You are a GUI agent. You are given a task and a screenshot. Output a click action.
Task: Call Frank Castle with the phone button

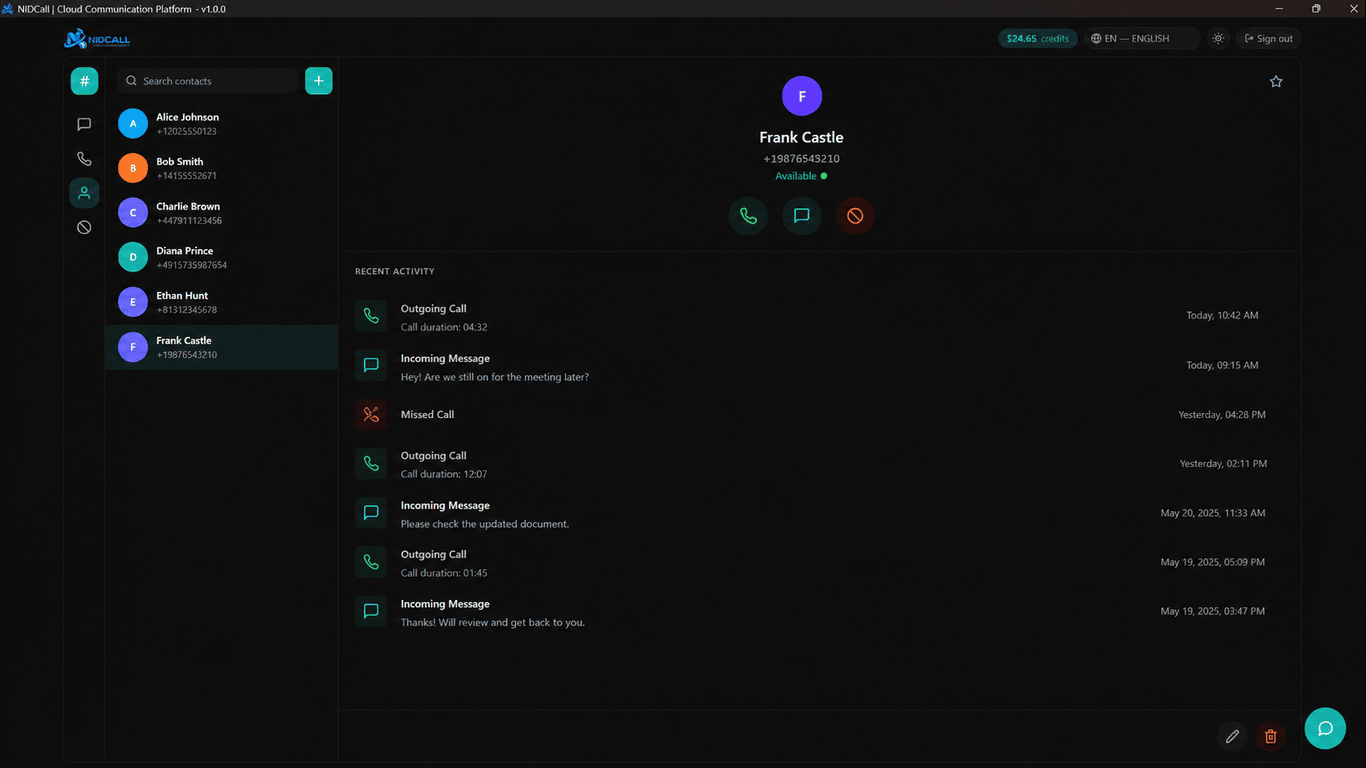point(748,215)
